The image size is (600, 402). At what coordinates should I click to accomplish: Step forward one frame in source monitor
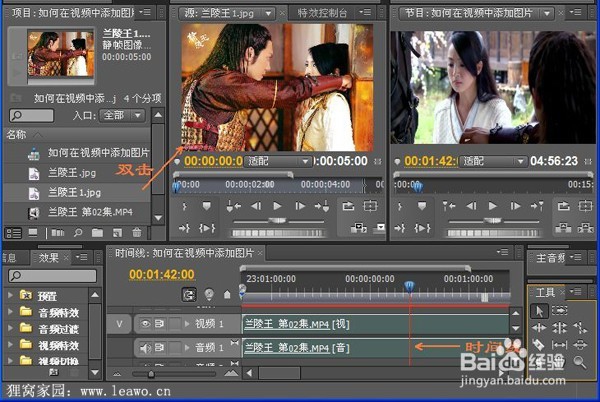pyautogui.click(x=300, y=207)
